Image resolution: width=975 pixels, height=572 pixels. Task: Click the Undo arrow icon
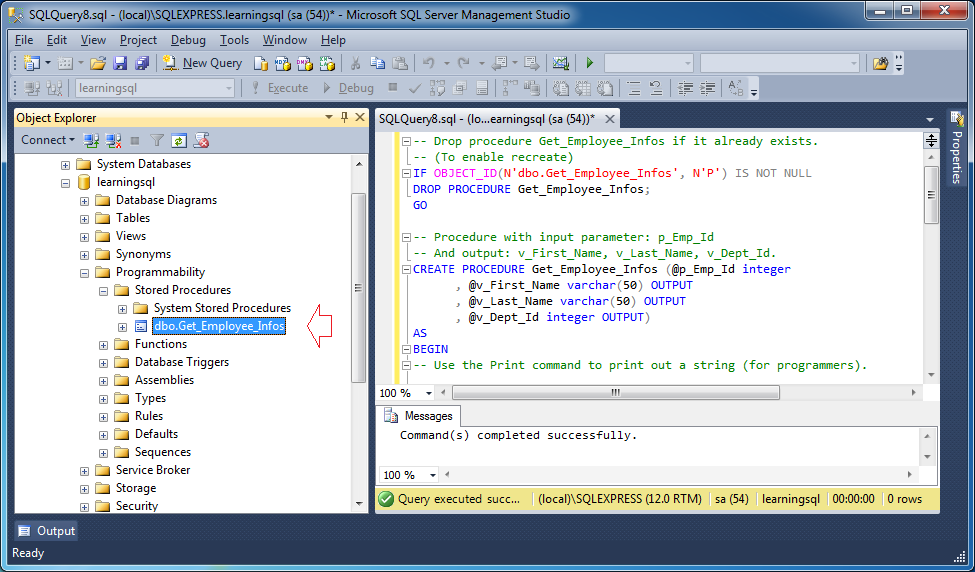click(428, 63)
